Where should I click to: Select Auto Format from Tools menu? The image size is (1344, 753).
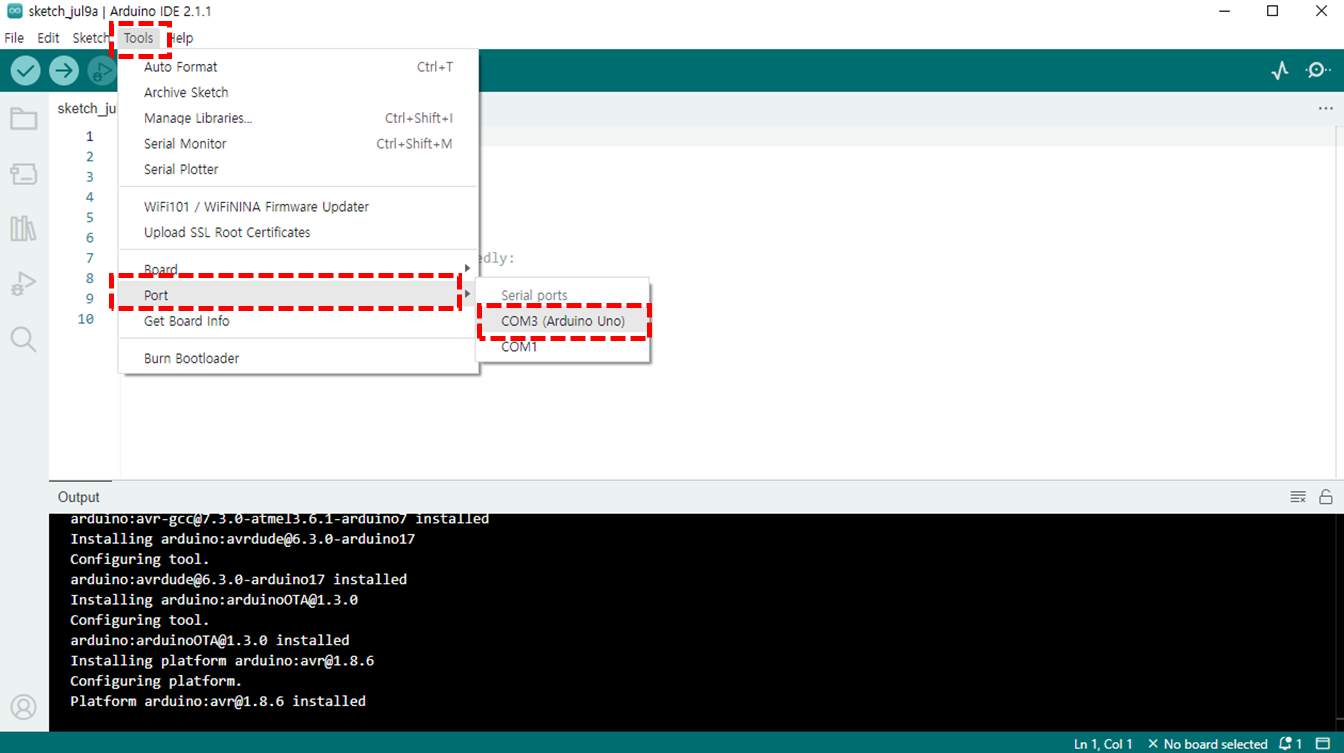pyautogui.click(x=298, y=67)
